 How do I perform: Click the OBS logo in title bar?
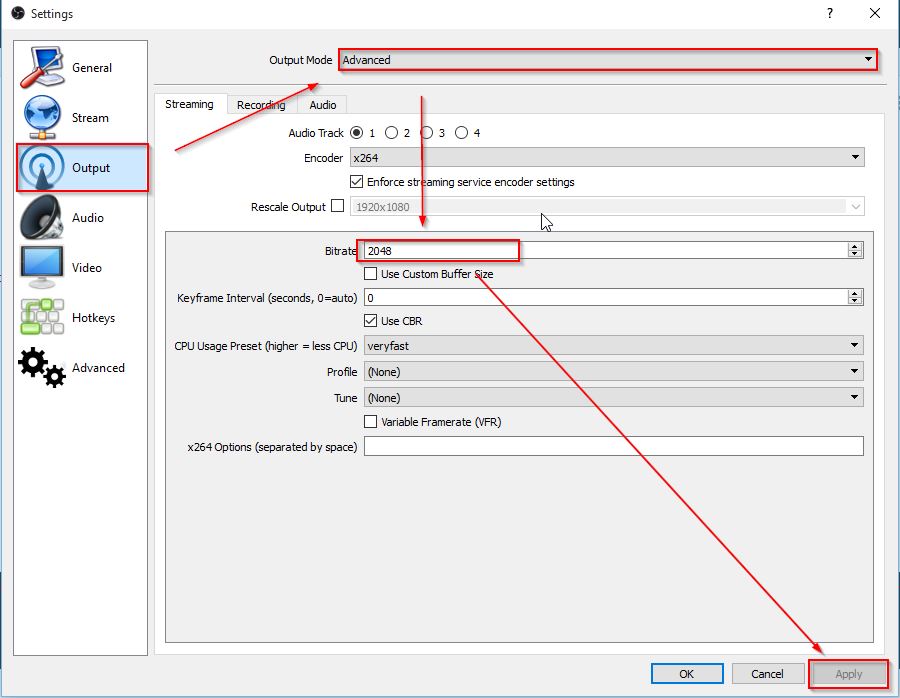click(x=18, y=13)
